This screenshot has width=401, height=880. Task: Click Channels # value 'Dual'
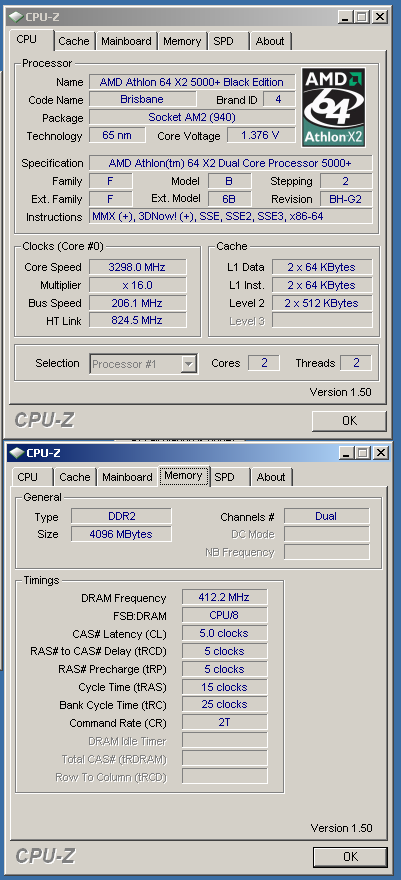(x=326, y=516)
